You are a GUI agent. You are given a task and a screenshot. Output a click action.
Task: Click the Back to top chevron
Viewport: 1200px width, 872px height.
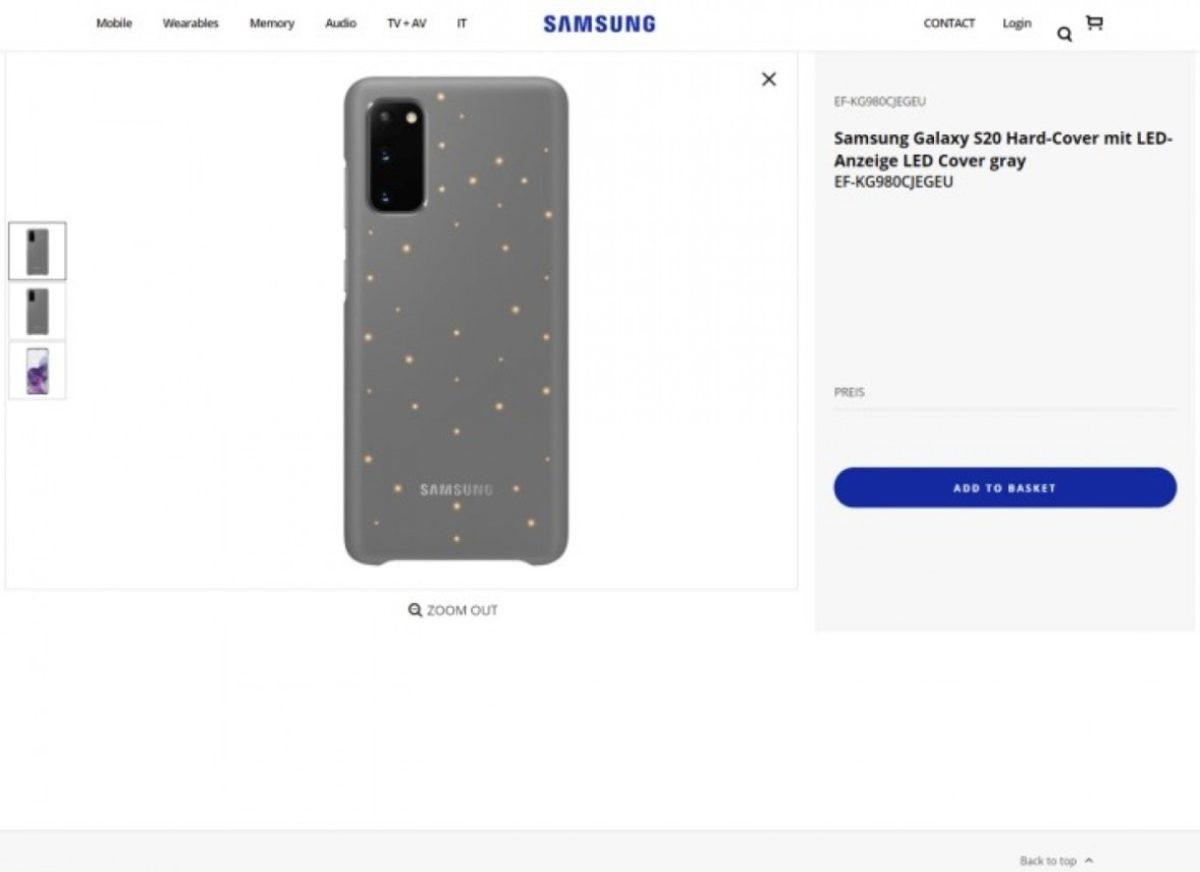coord(1089,860)
